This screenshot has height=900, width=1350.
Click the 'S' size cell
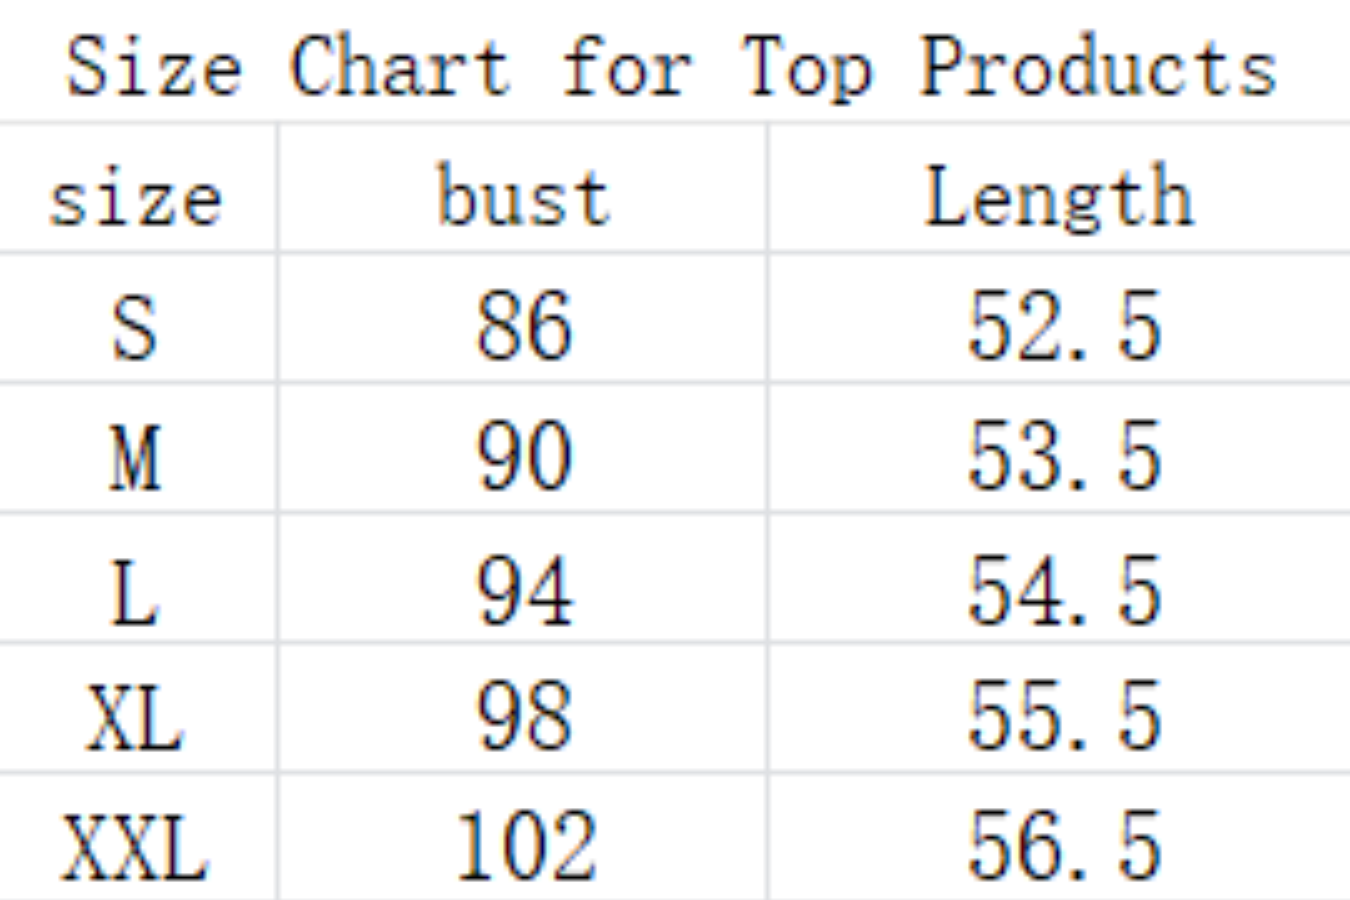(x=135, y=326)
